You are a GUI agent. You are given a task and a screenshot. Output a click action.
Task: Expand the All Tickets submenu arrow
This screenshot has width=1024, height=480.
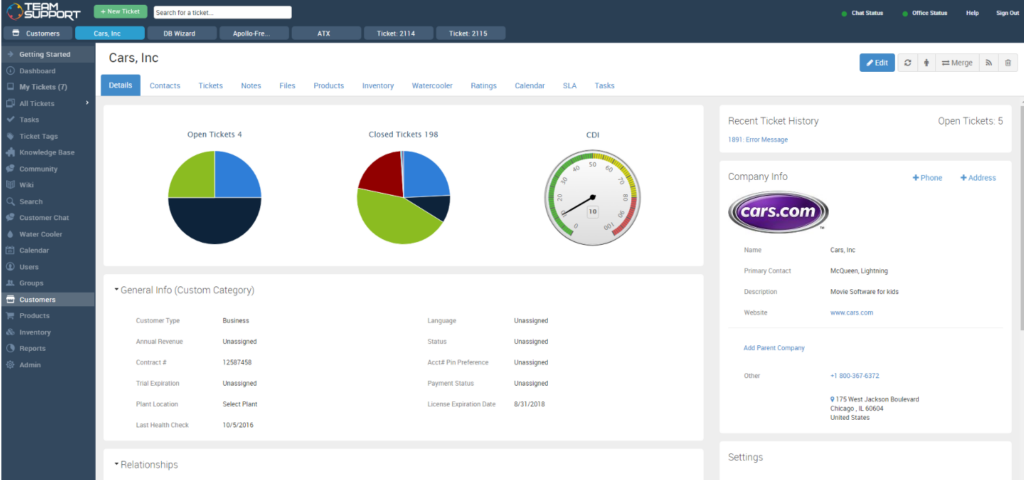pos(87,103)
